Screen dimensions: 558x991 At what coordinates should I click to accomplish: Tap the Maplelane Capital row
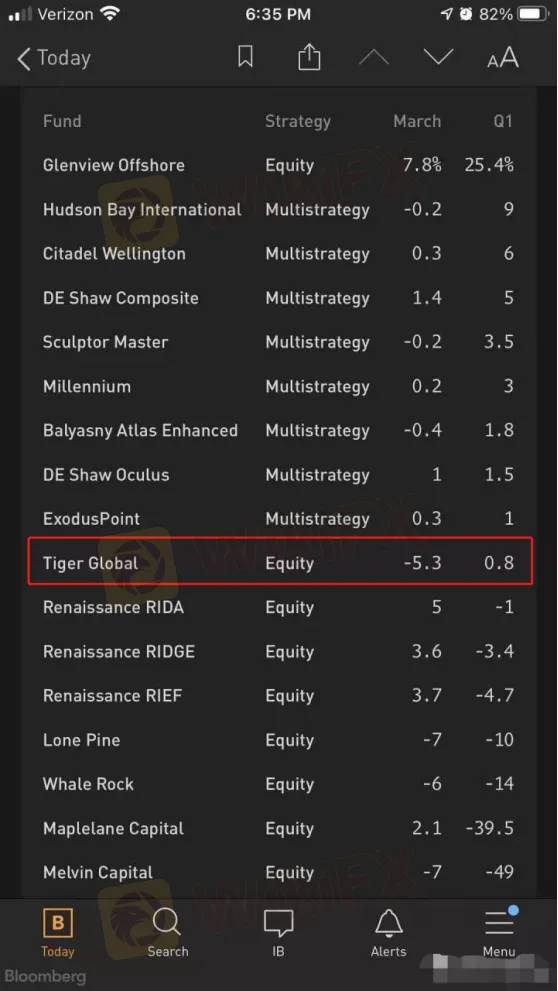(x=278, y=828)
